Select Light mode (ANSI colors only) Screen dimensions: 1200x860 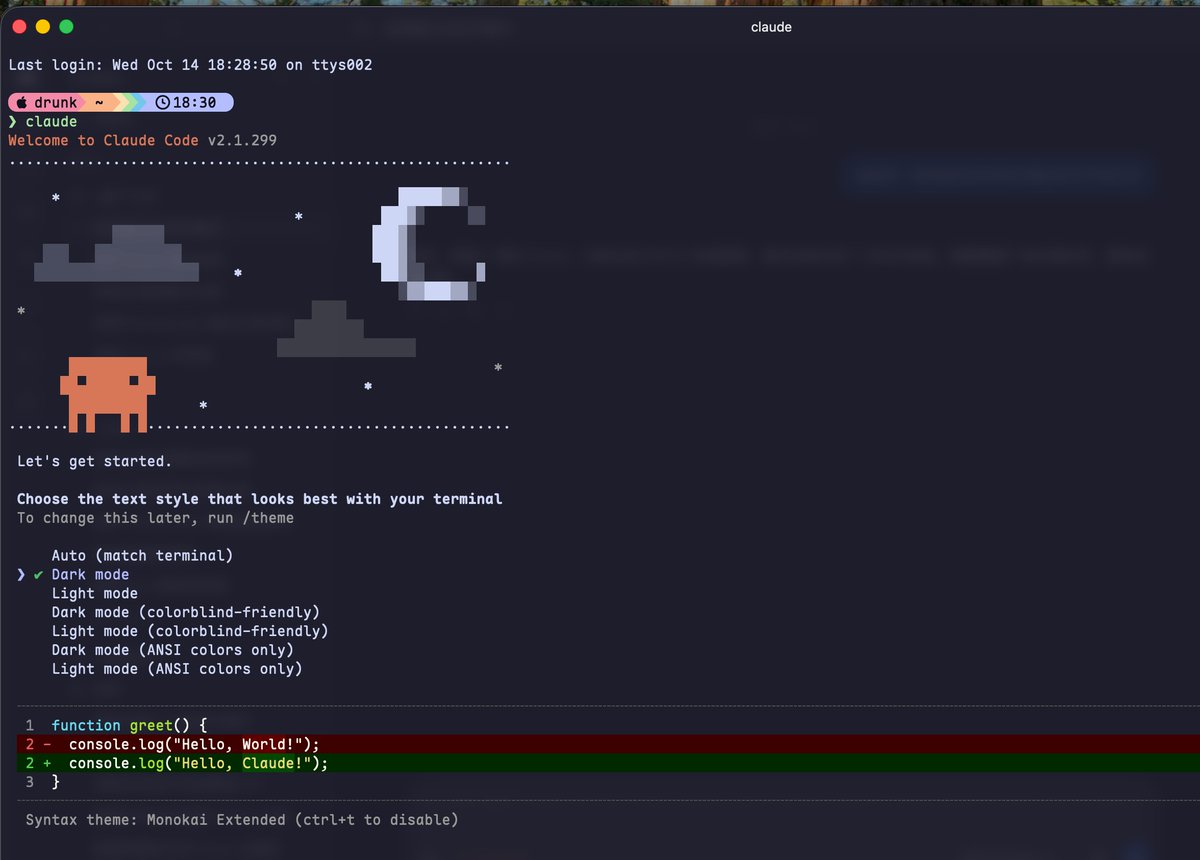[177, 669]
